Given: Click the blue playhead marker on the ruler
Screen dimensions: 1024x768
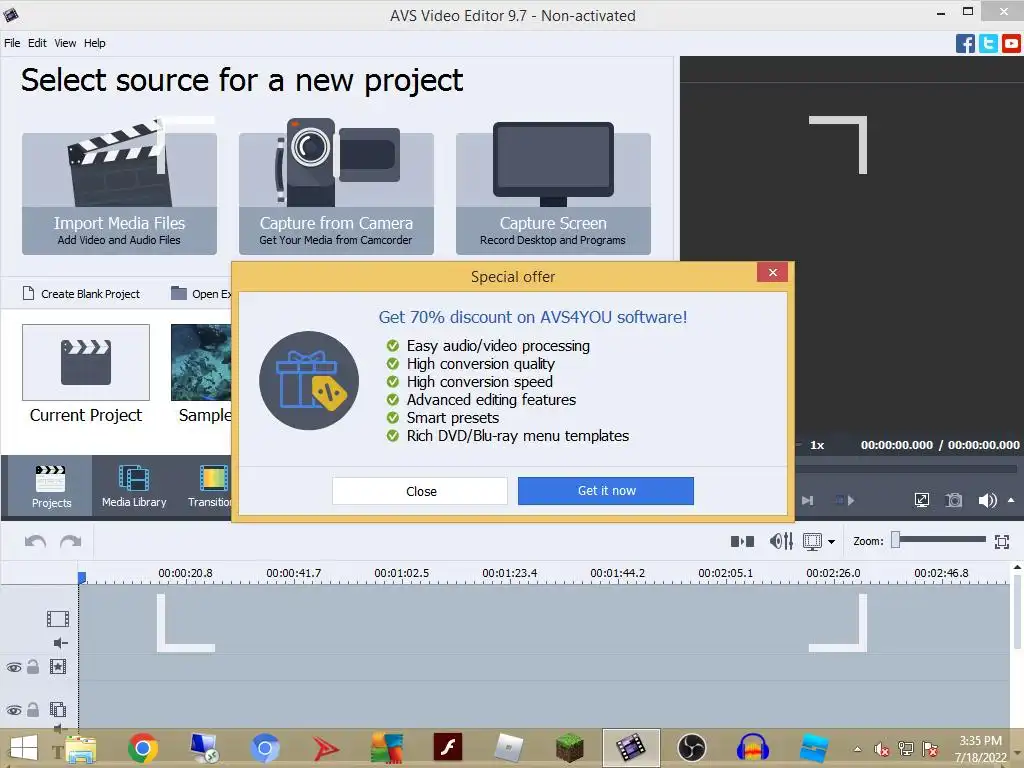Looking at the screenshot, I should tap(82, 577).
